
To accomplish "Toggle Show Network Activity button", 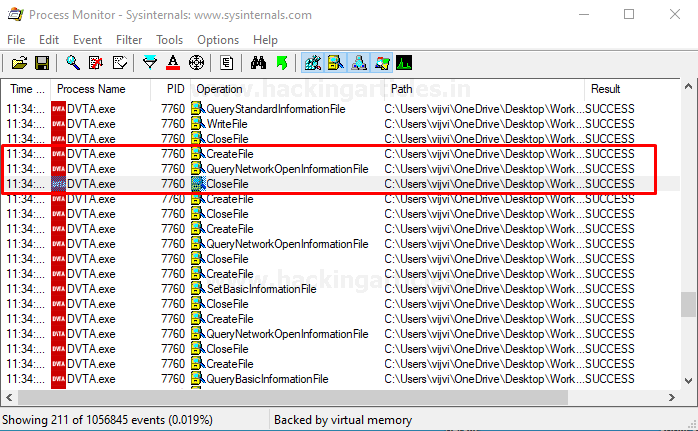I will pyautogui.click(x=359, y=63).
